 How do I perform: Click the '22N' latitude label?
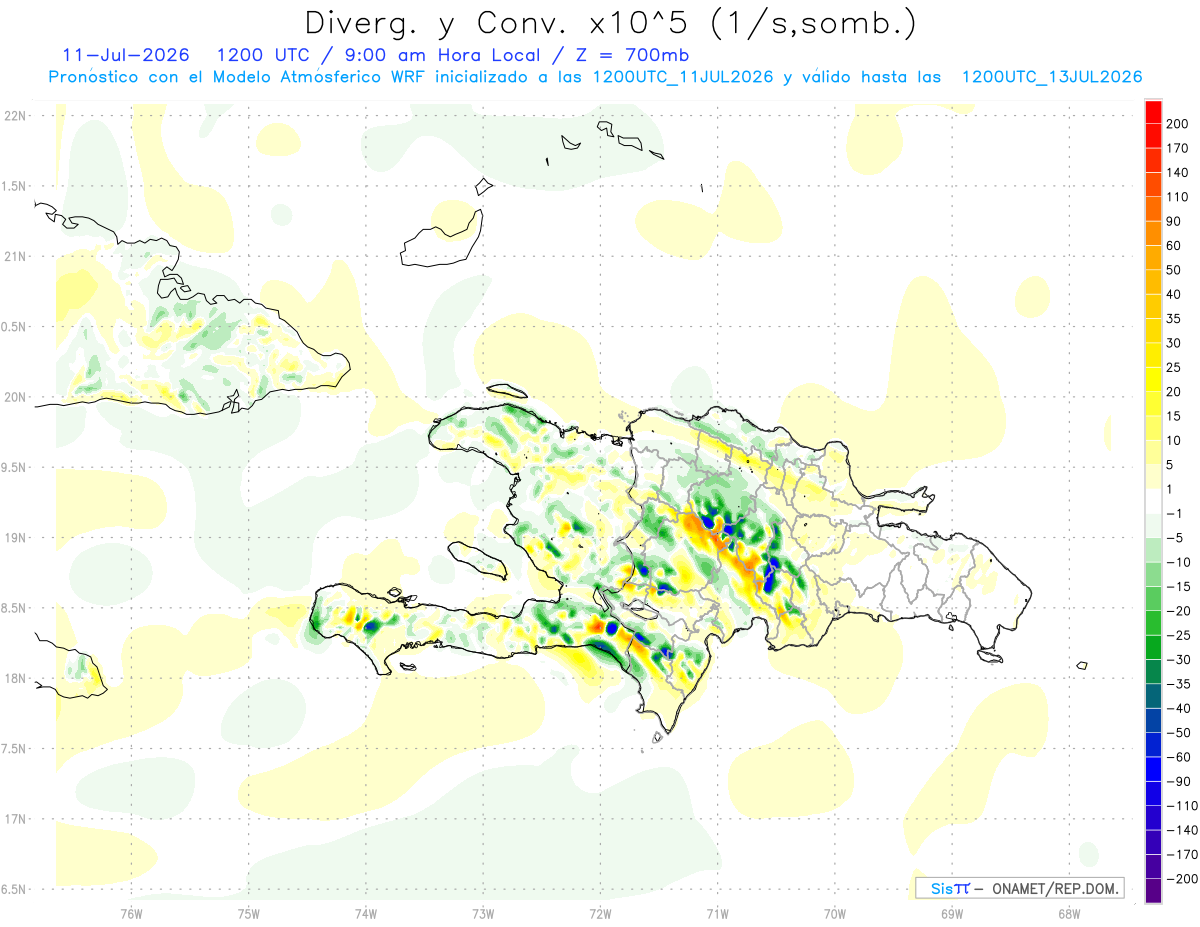(15, 116)
